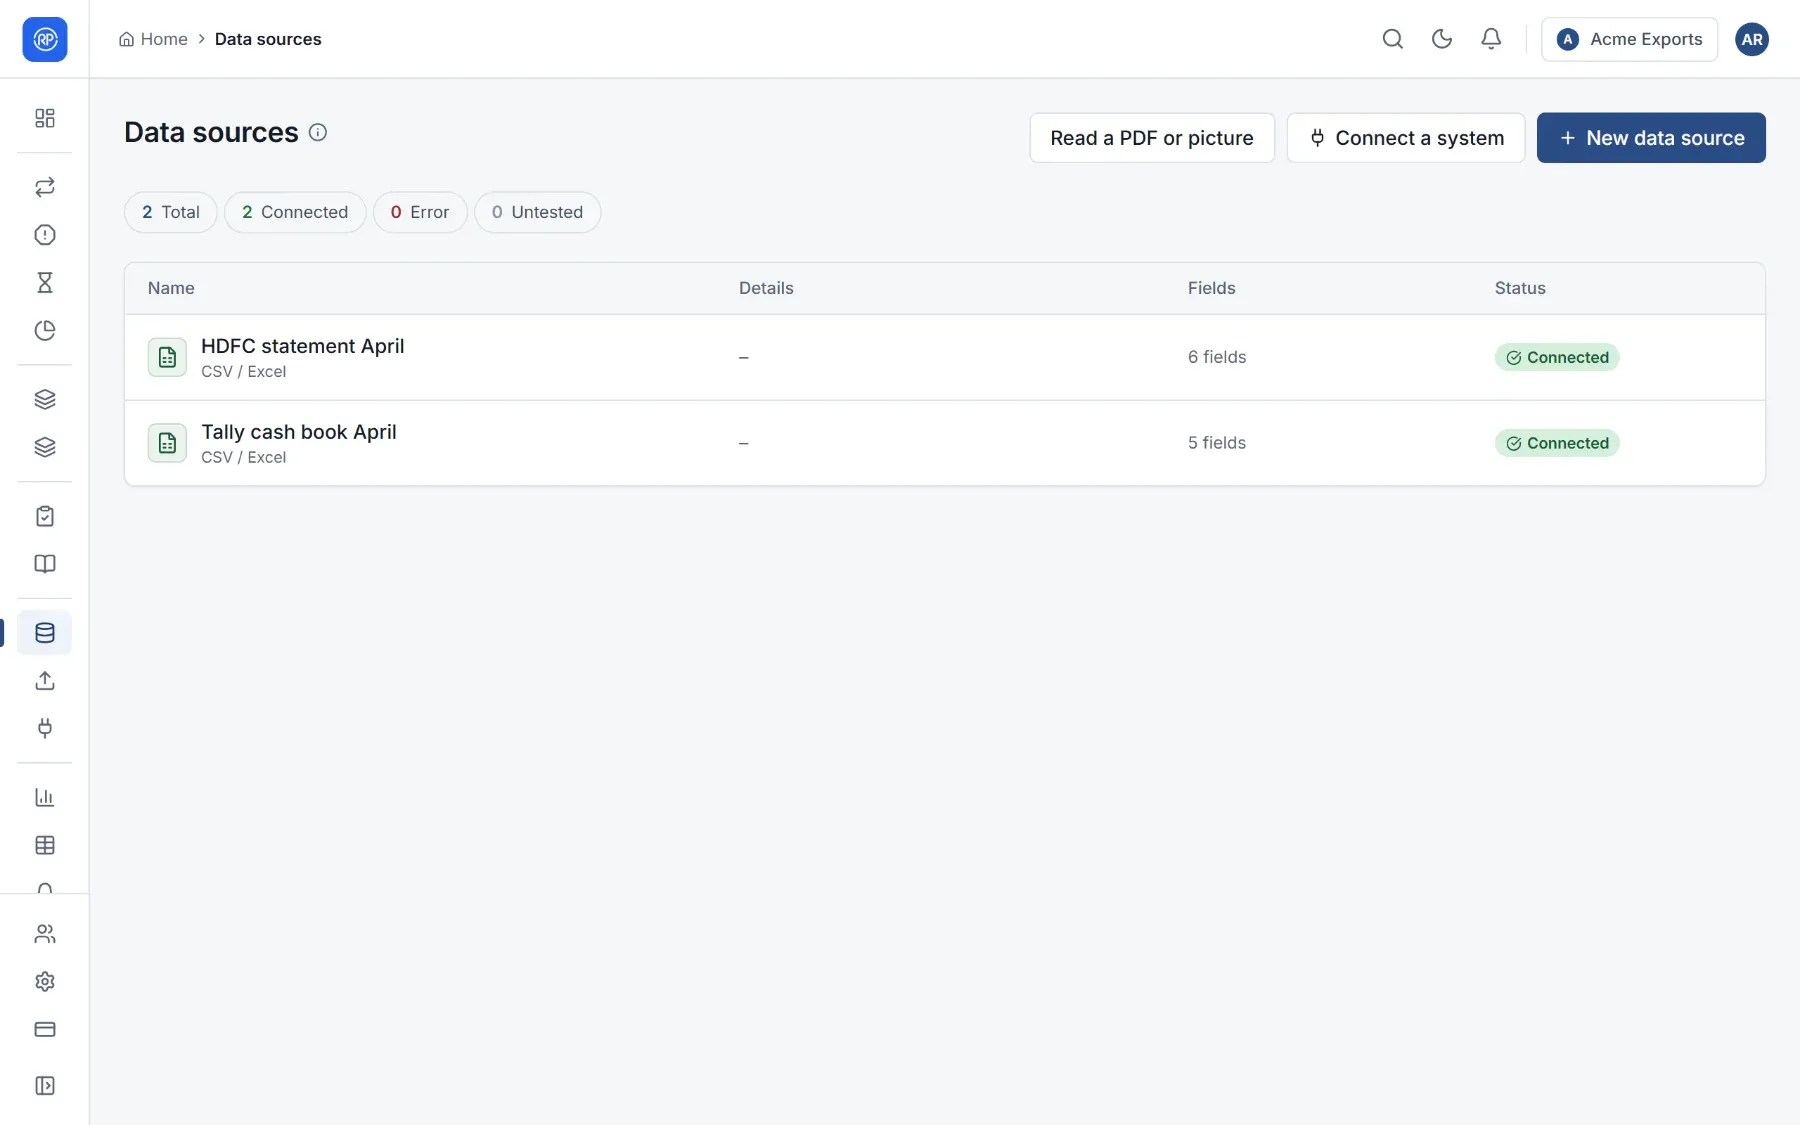1800x1125 pixels.
Task: Open the AR user avatar menu
Action: pos(1752,39)
